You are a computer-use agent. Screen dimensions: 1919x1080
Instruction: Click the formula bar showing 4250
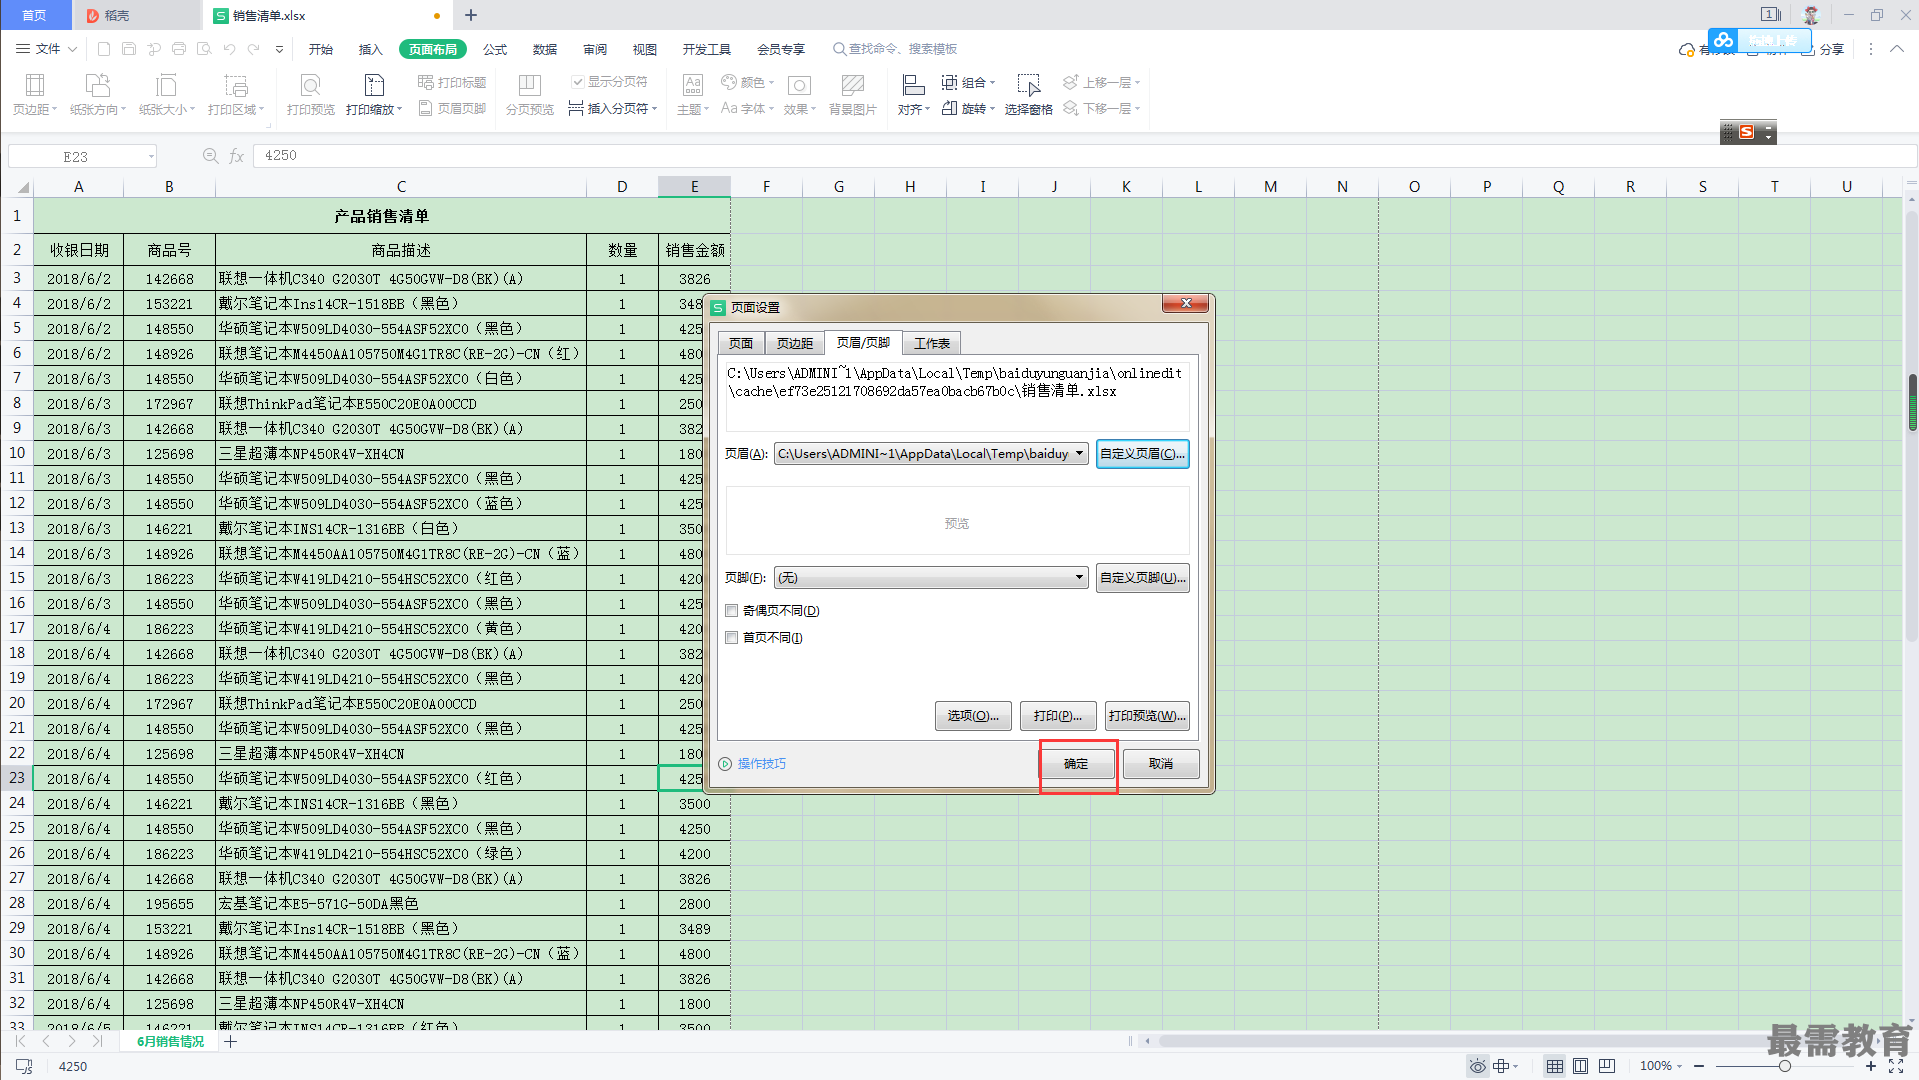pyautogui.click(x=1084, y=156)
